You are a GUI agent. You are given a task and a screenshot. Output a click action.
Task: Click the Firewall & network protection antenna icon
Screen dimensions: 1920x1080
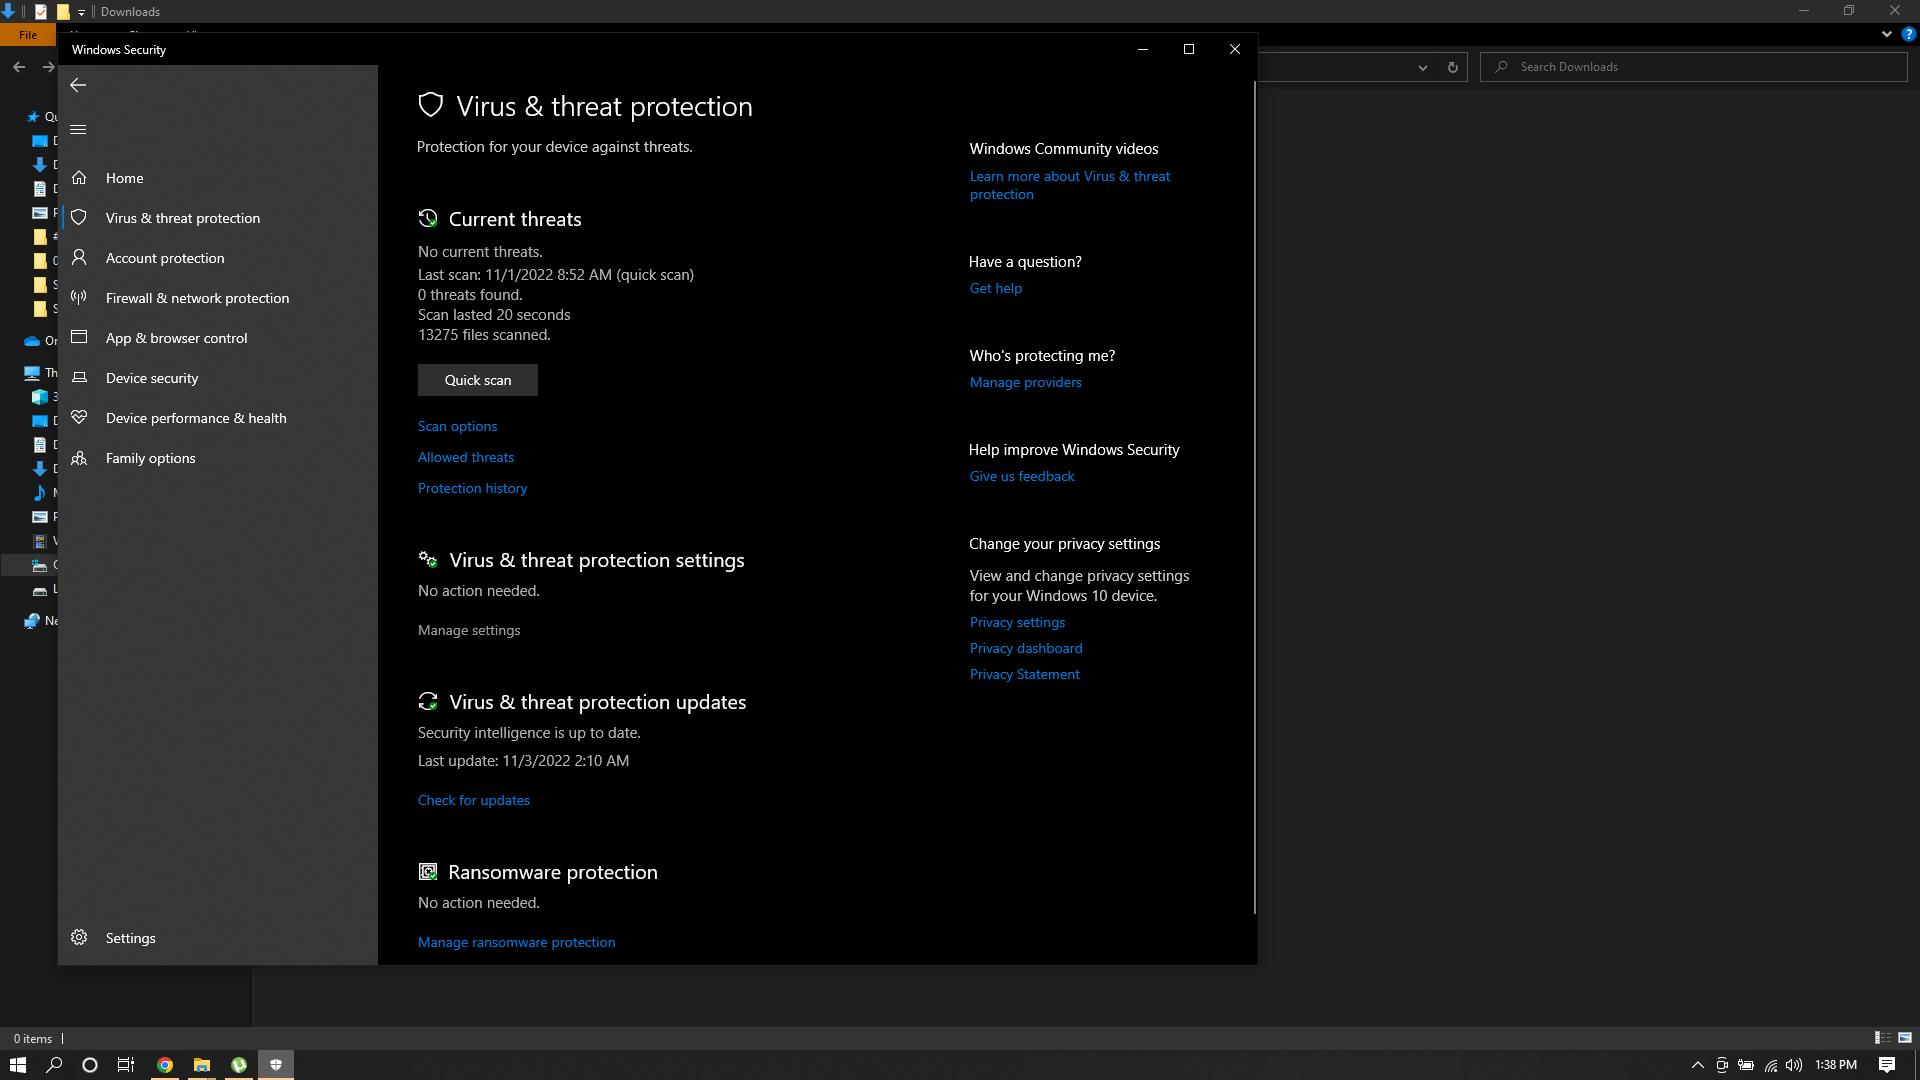79,297
